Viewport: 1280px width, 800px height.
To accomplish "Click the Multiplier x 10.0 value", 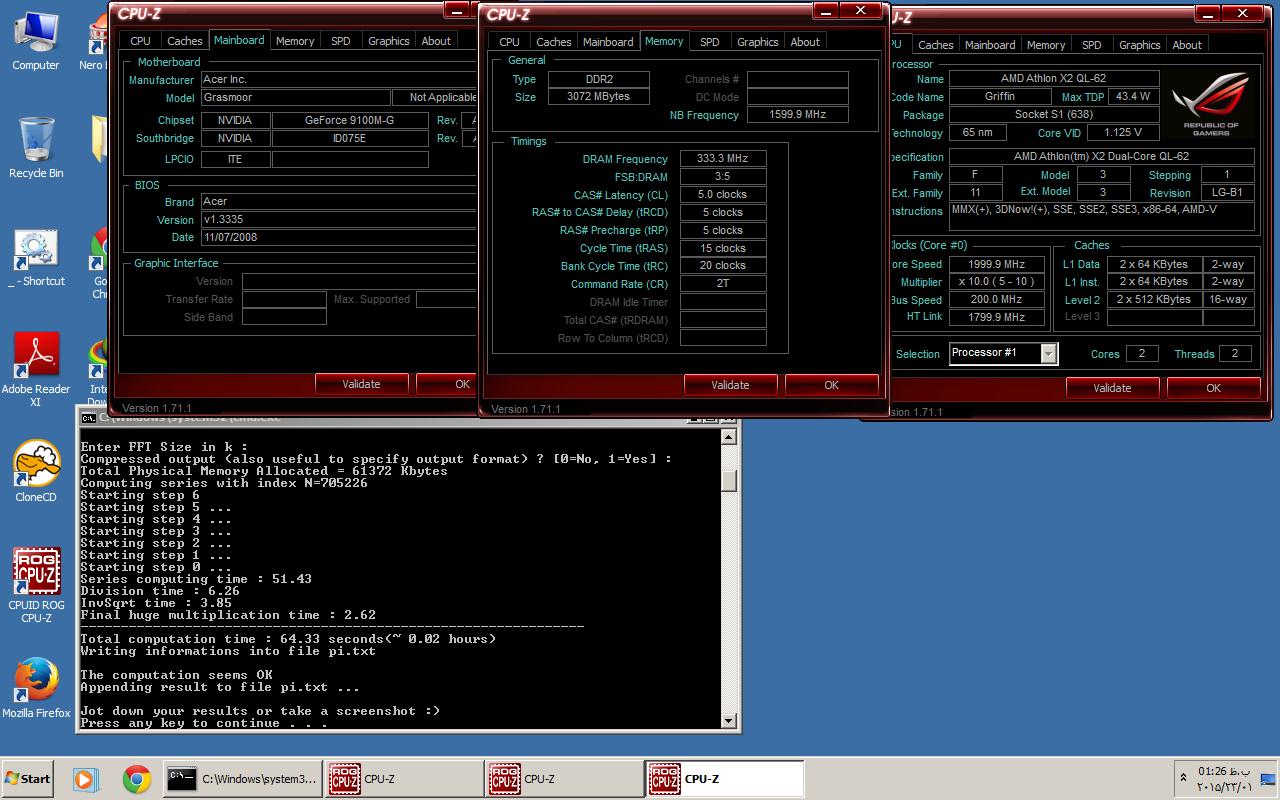I will (997, 282).
